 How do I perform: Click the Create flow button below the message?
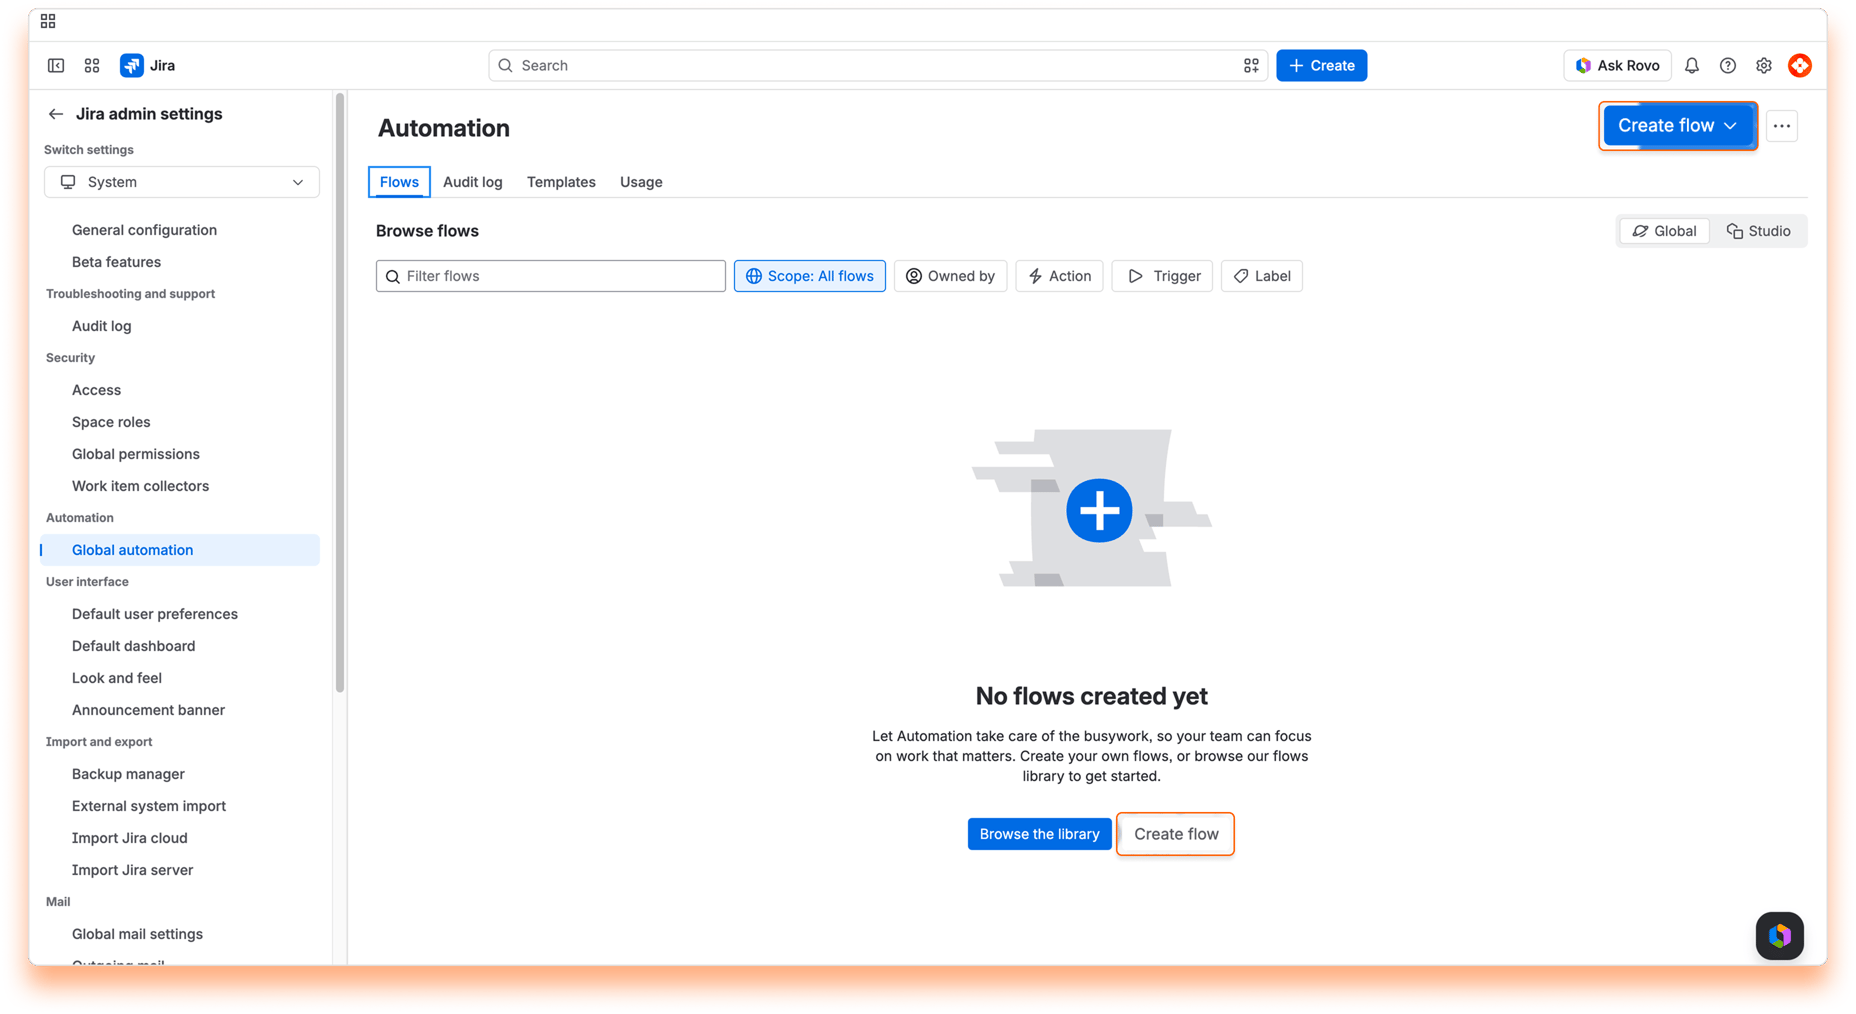point(1176,834)
